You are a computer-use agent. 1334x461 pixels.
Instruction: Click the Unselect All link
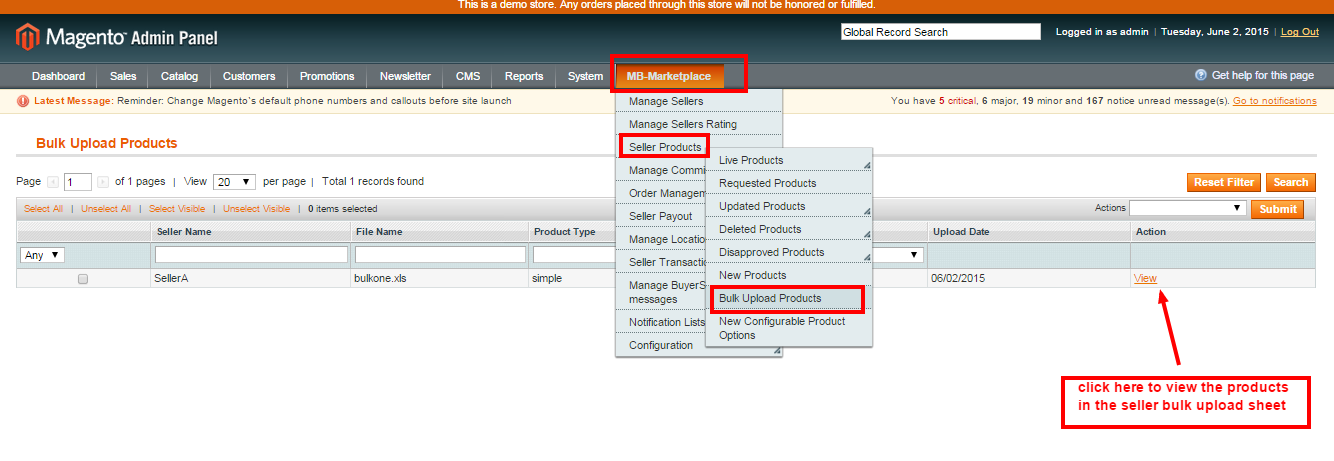(106, 209)
